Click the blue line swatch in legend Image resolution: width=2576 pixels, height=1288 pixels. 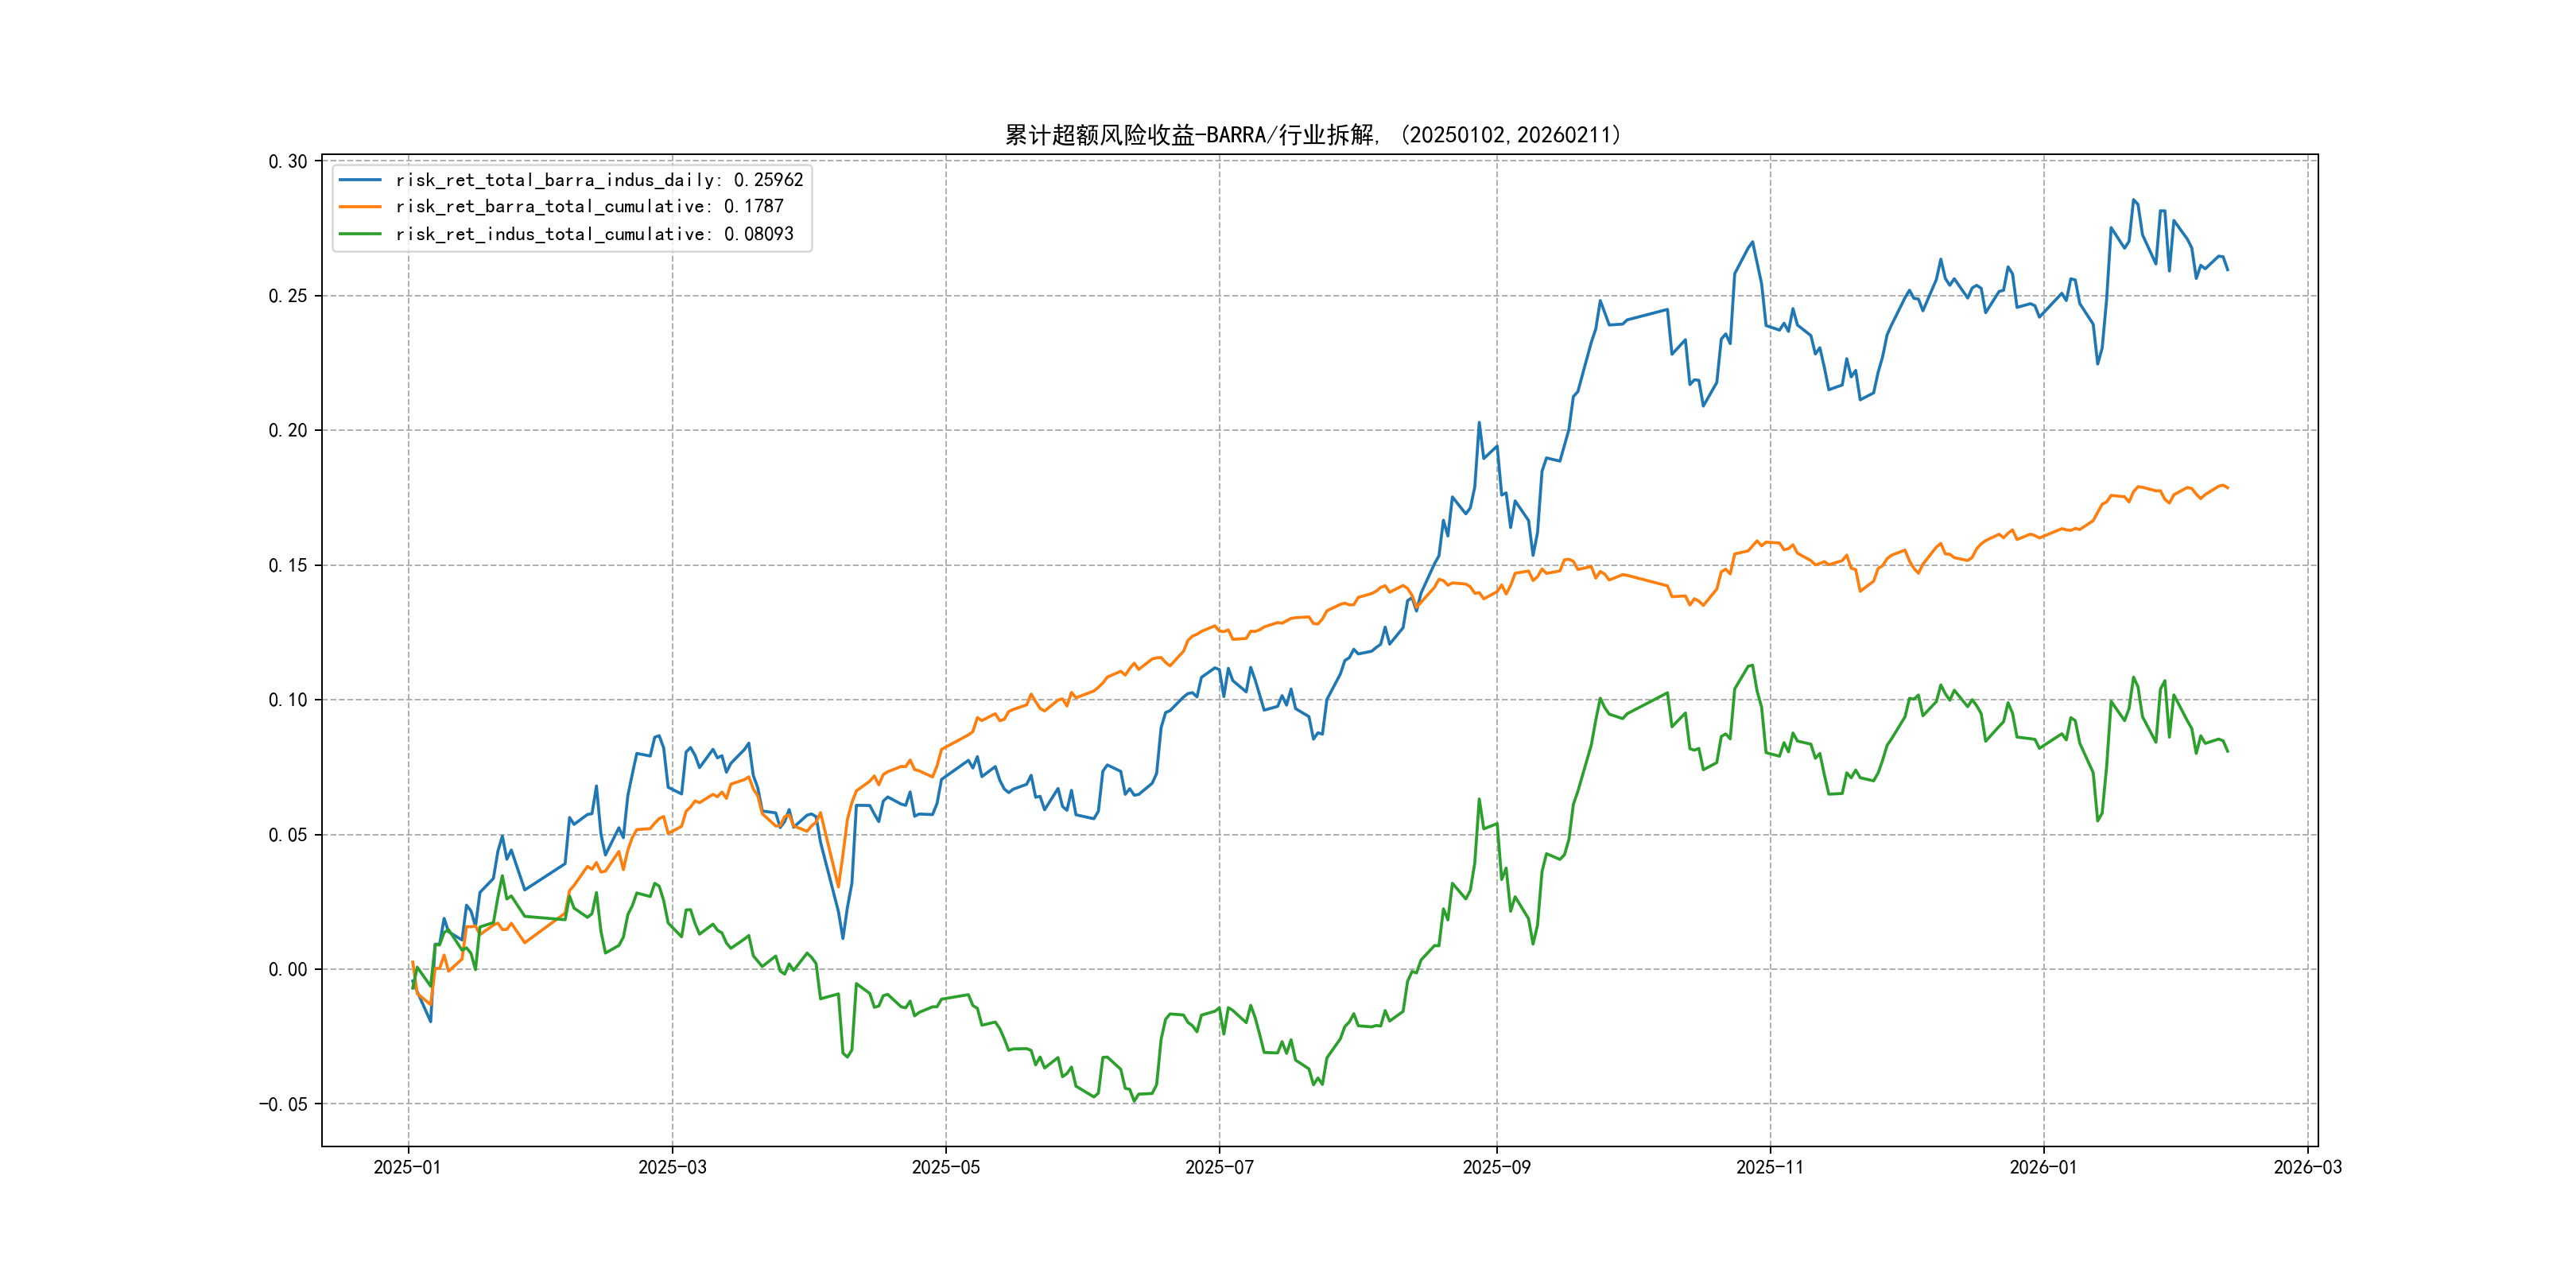pyautogui.click(x=360, y=180)
